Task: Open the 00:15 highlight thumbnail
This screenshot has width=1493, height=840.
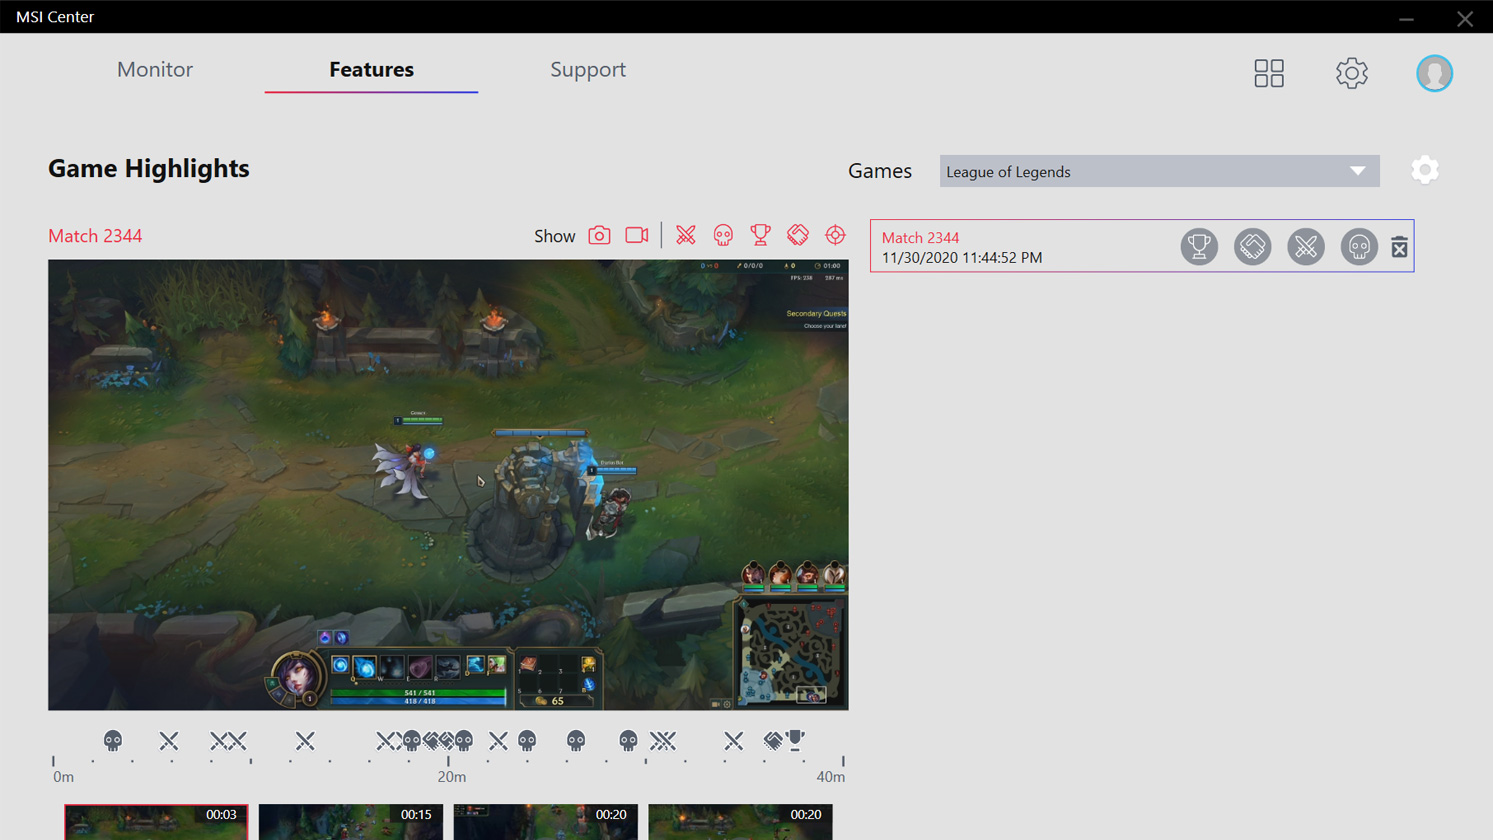Action: pos(351,823)
